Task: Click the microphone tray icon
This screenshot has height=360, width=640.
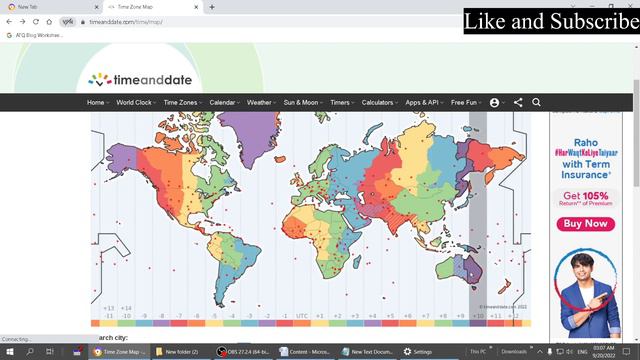Action: pyautogui.click(x=550, y=351)
